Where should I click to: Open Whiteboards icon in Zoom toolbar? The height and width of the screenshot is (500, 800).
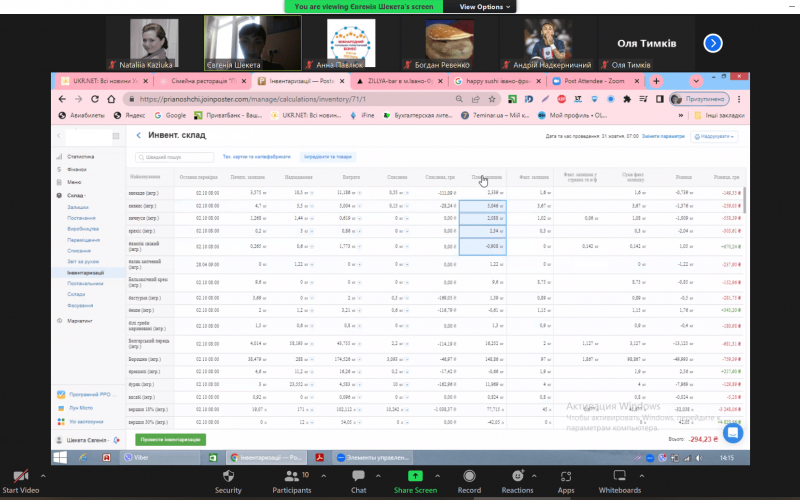pyautogui.click(x=619, y=476)
